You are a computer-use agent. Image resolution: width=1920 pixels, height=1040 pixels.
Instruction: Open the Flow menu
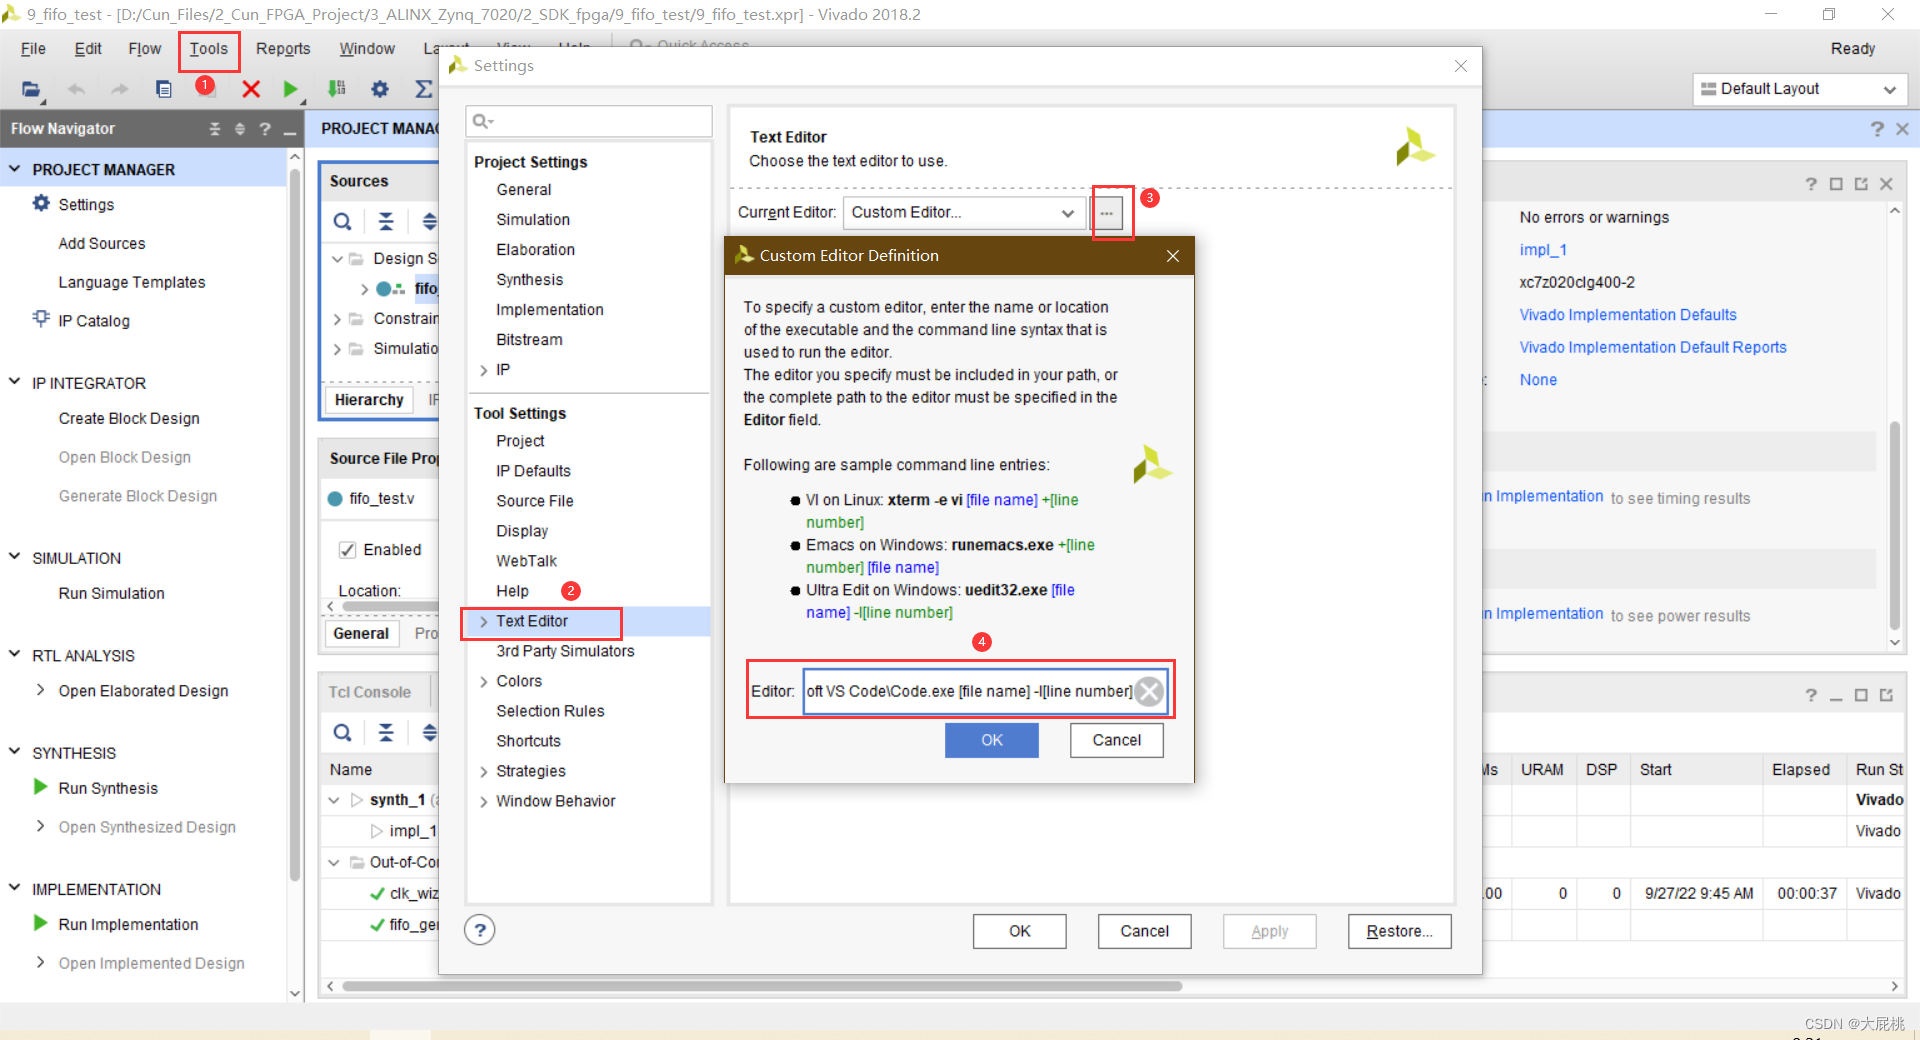coord(145,49)
